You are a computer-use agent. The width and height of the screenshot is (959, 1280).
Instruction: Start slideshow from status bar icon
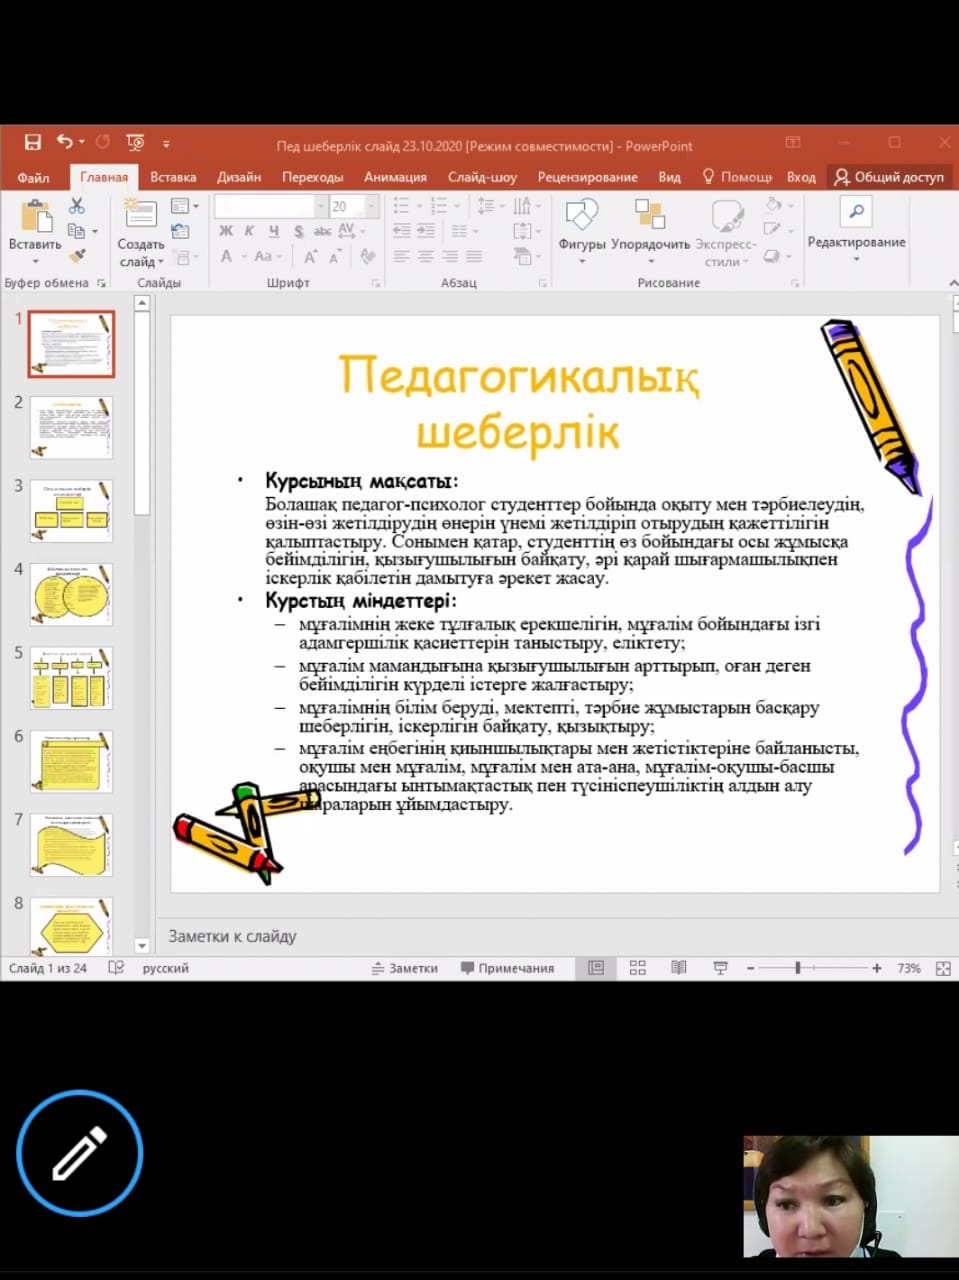(720, 968)
